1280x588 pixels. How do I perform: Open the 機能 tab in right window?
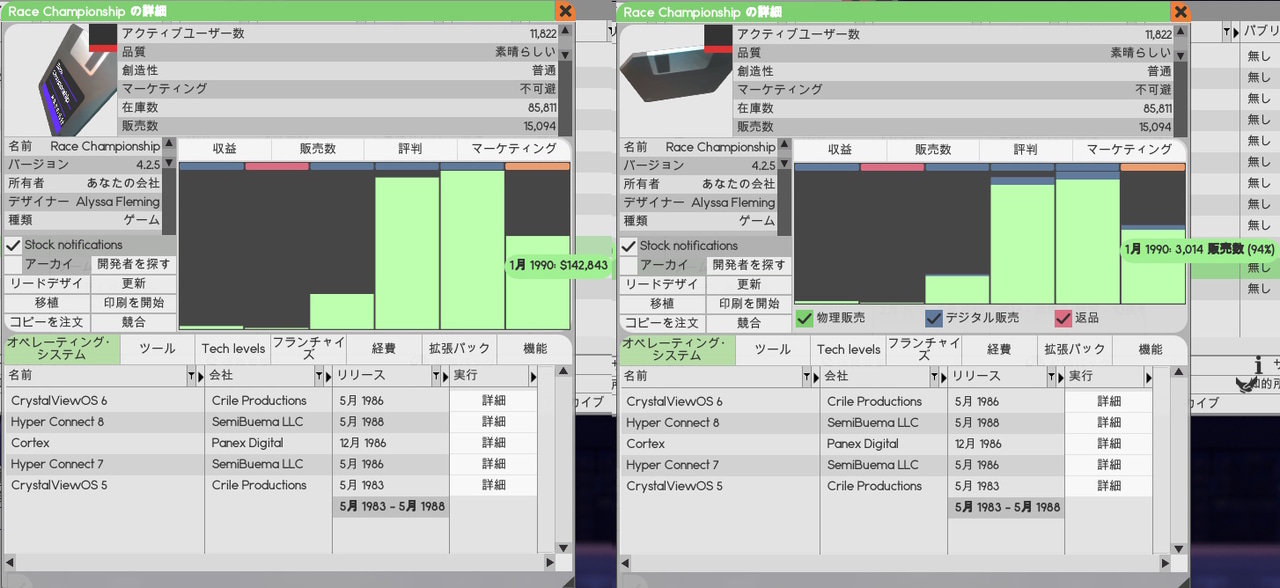pyautogui.click(x=1150, y=349)
